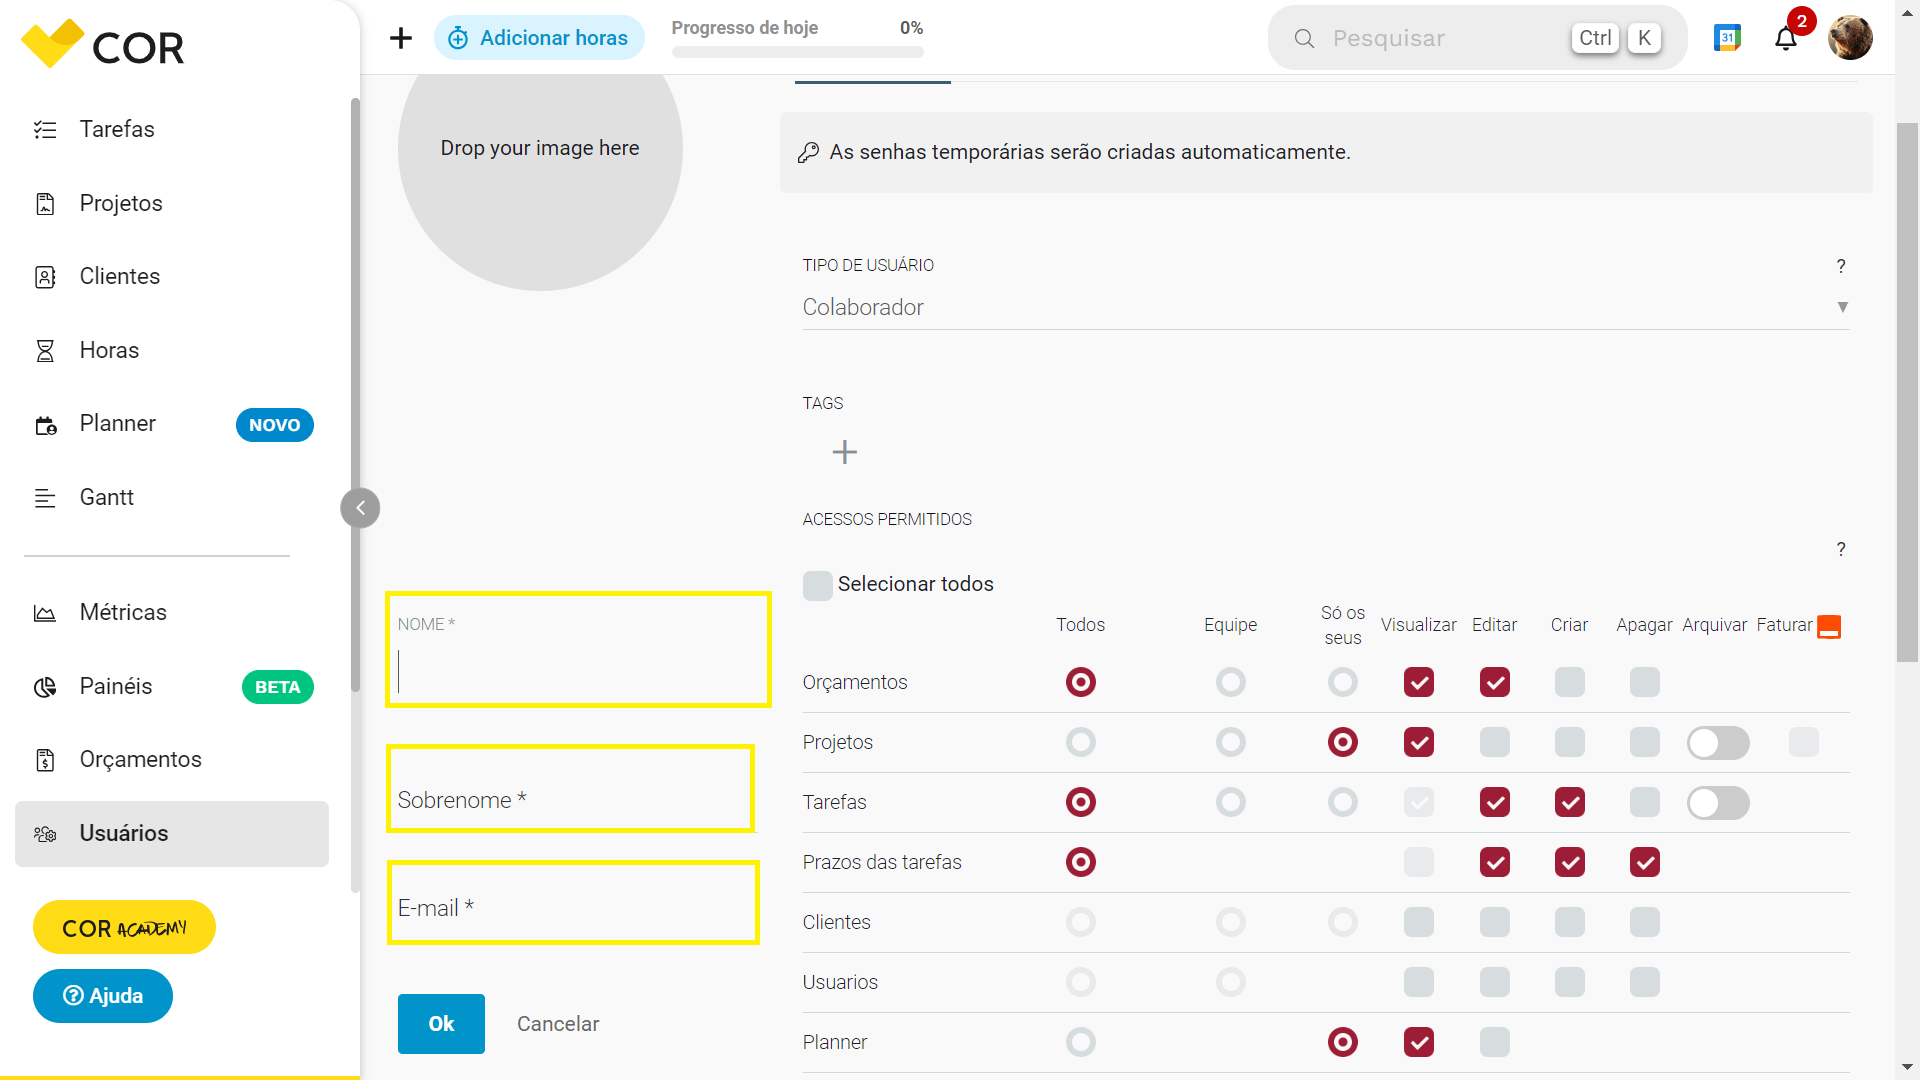The image size is (1920, 1080).
Task: Click the NOVO badge next to Planner
Action: point(275,425)
